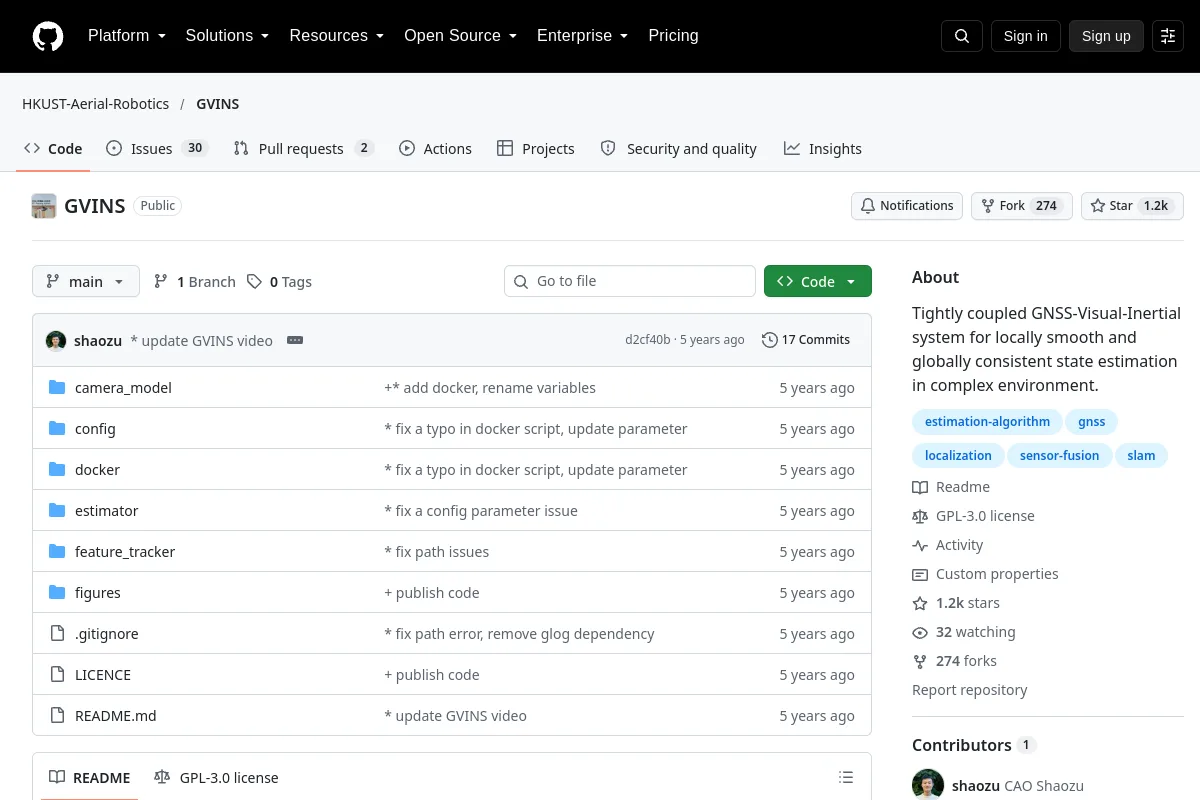The height and width of the screenshot is (800, 1200).
Task: Expand the Open Source menu
Action: pos(461,36)
